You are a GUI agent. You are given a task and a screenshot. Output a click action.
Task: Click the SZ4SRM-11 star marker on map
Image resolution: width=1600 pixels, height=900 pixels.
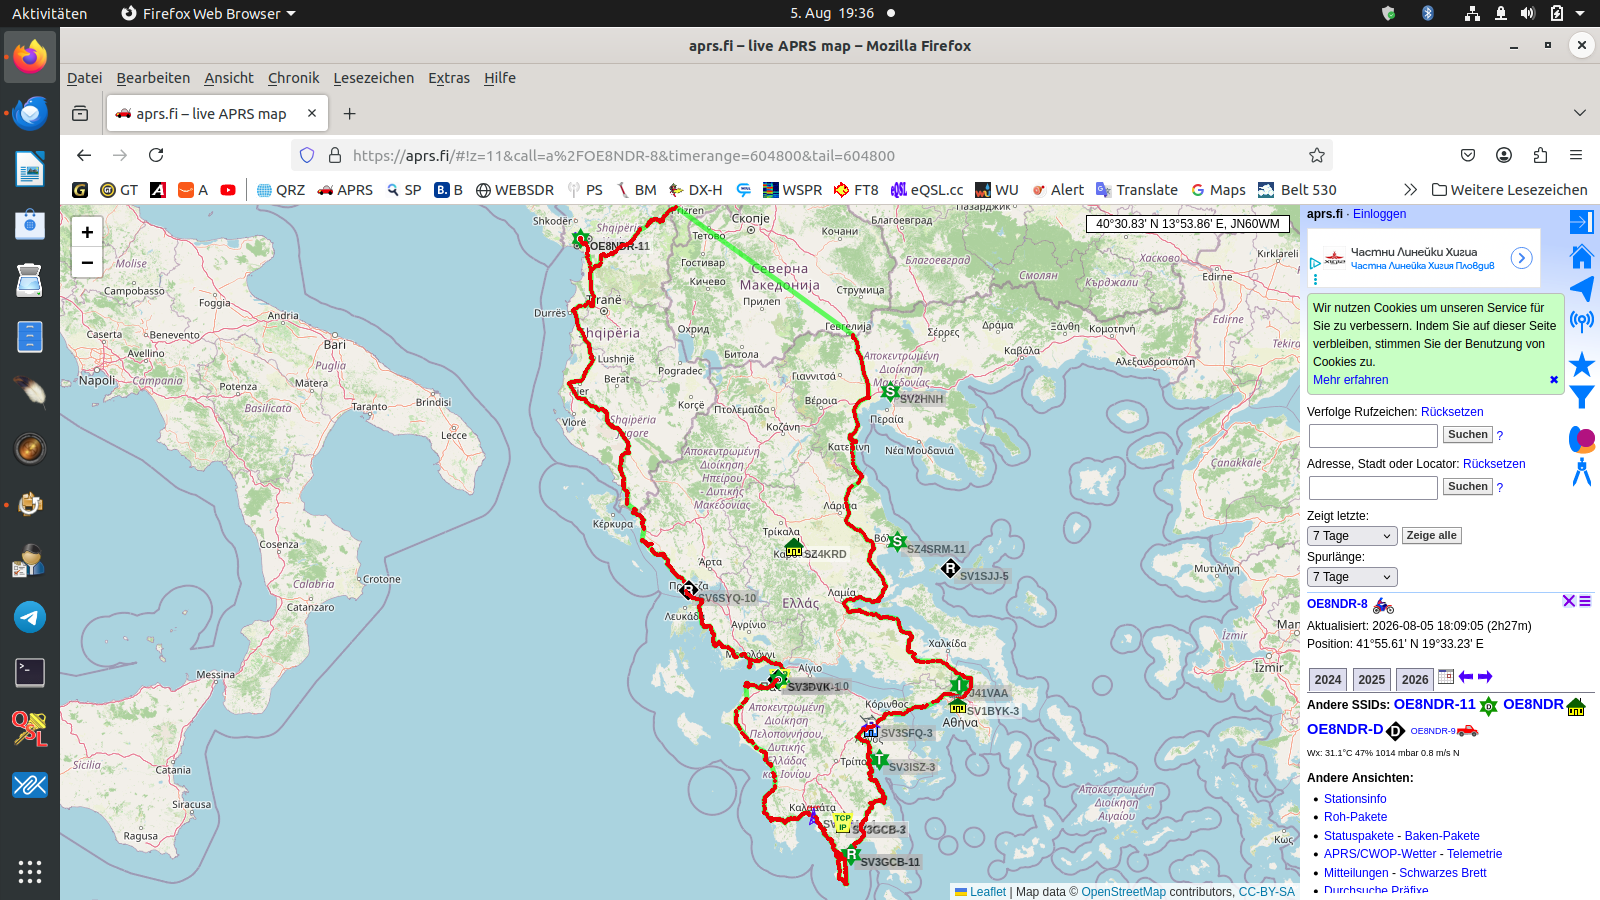click(897, 542)
